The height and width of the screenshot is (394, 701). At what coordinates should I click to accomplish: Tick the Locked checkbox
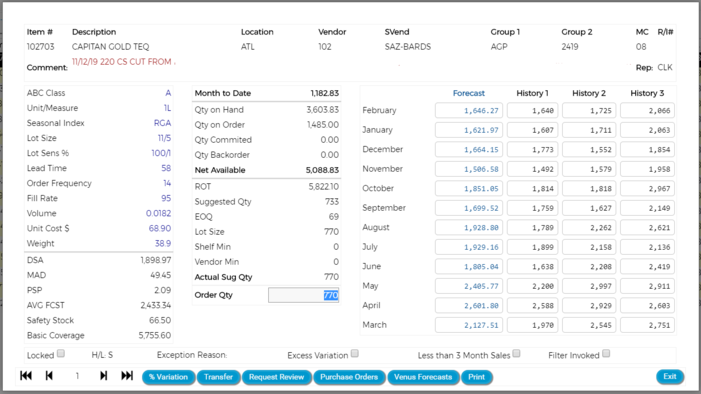(x=61, y=354)
